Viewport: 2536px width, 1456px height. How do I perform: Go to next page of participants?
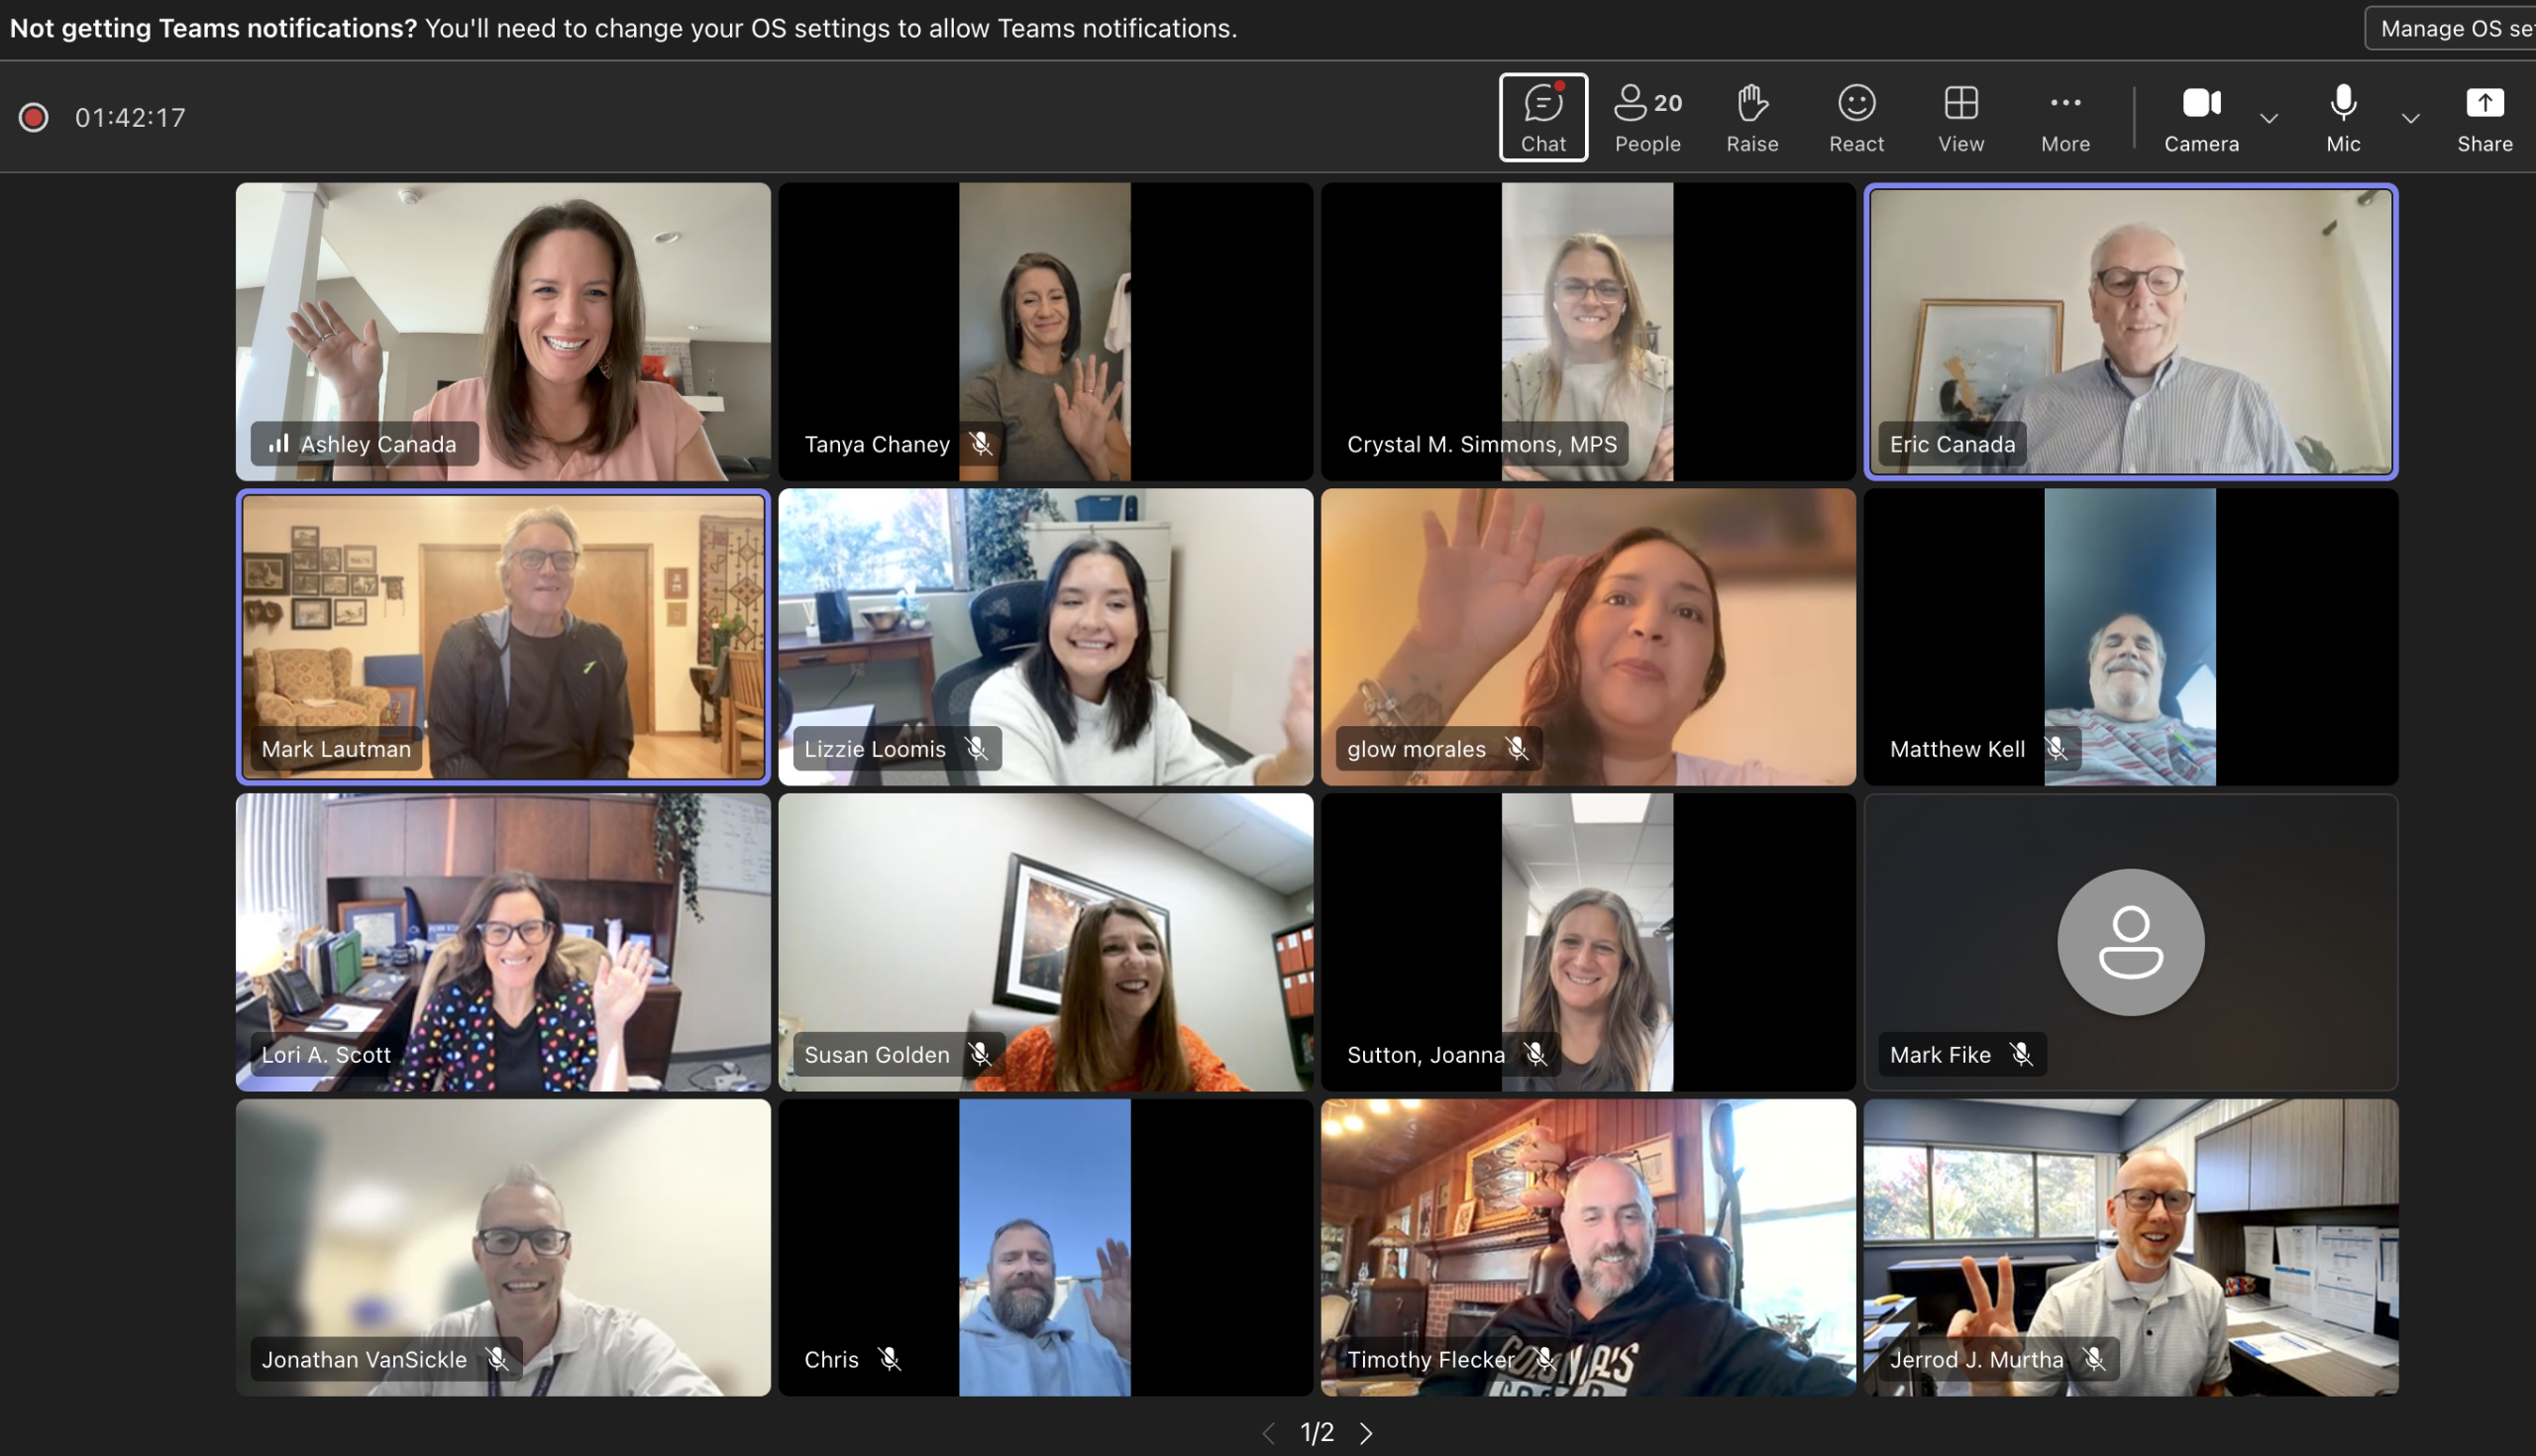1366,1433
